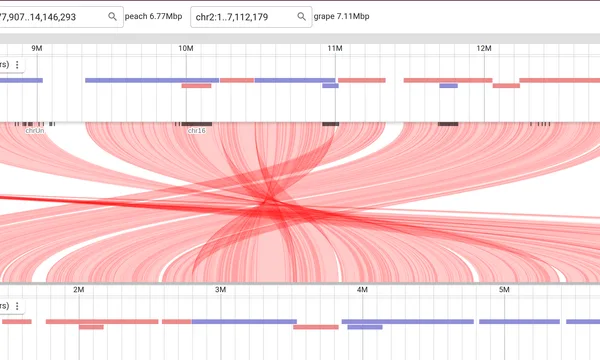The image size is (600, 360).
Task: Click the 10M ruler mark in the top view
Action: 186,48
